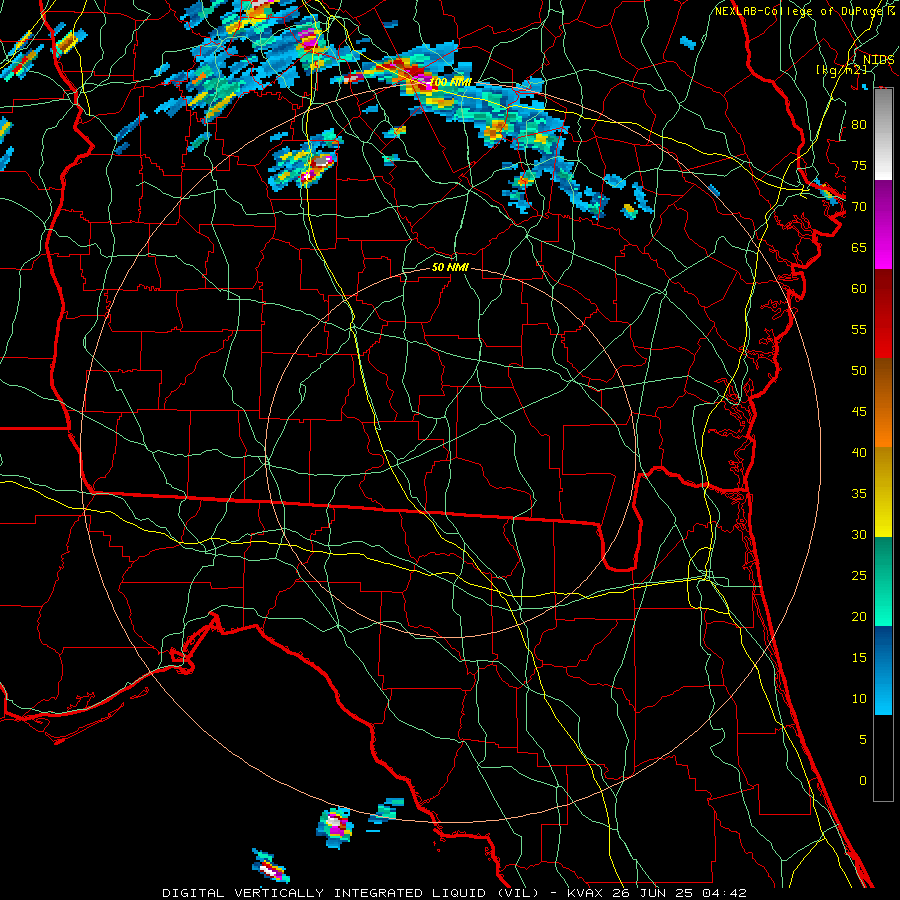
Task: Click the NIDS label above the legend
Action: point(878,59)
